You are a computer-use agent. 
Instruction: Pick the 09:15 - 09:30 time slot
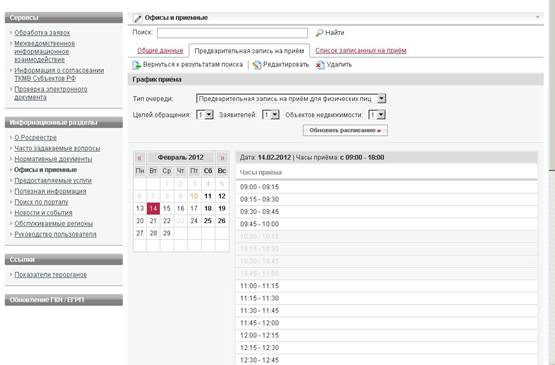387,199
